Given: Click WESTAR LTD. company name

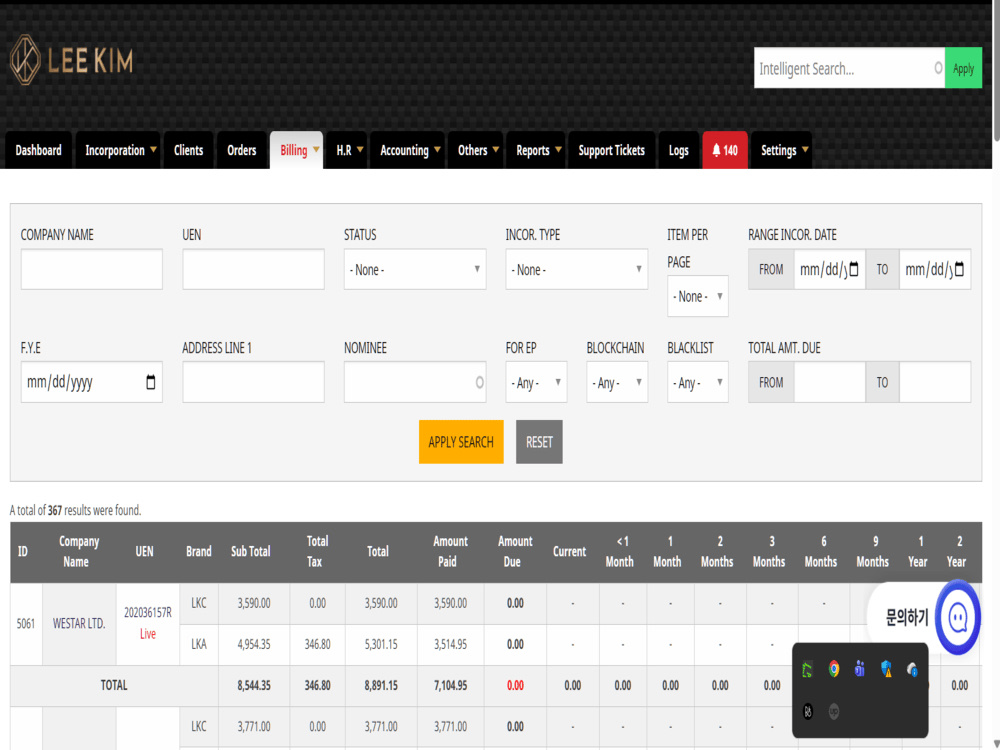Looking at the screenshot, I should tap(79, 624).
